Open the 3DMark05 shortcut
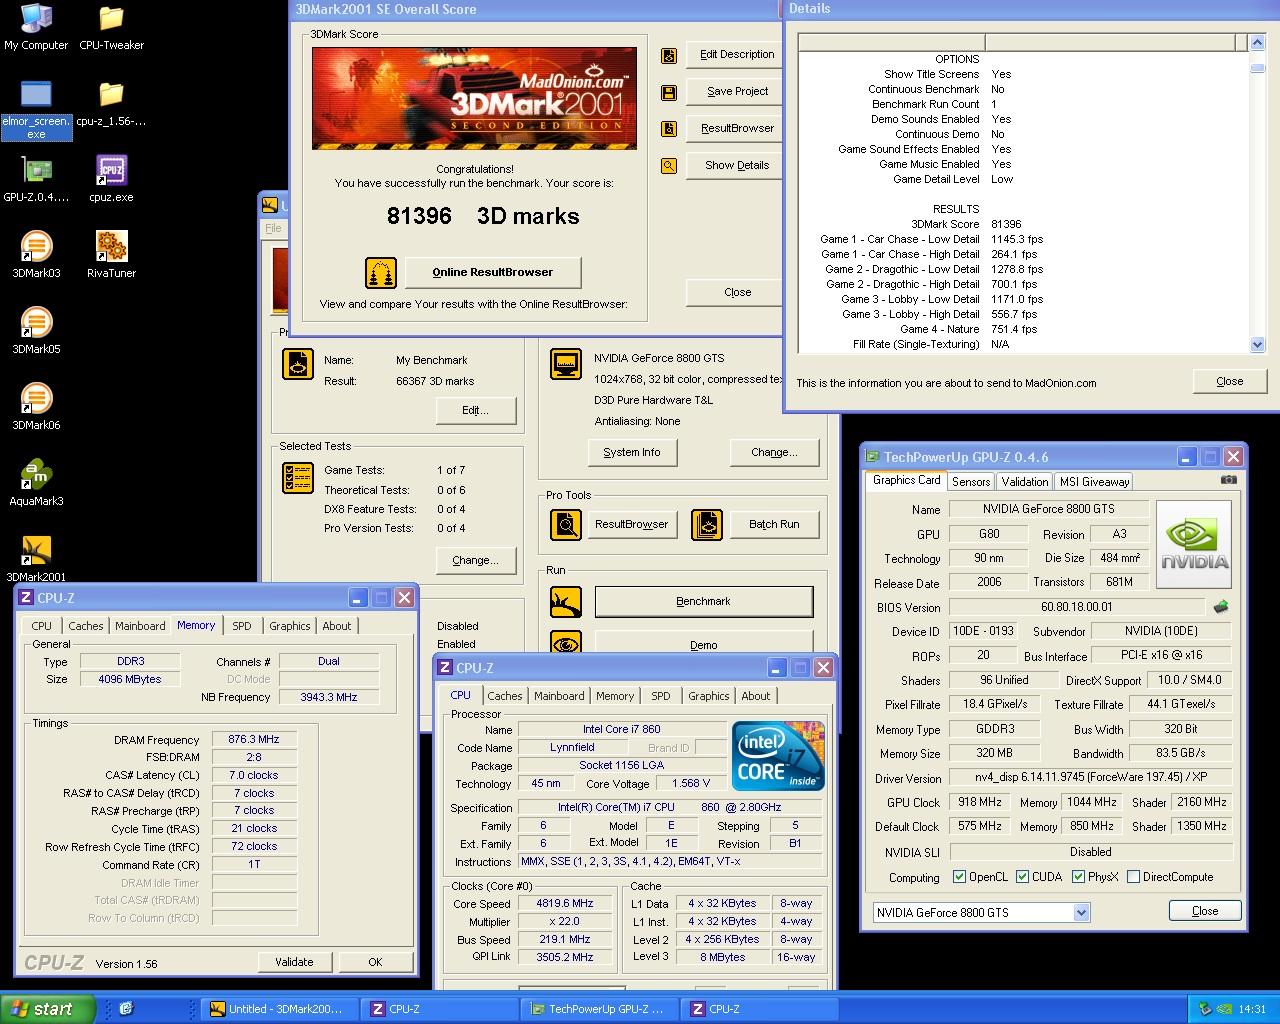This screenshot has width=1280, height=1024. pos(36,332)
